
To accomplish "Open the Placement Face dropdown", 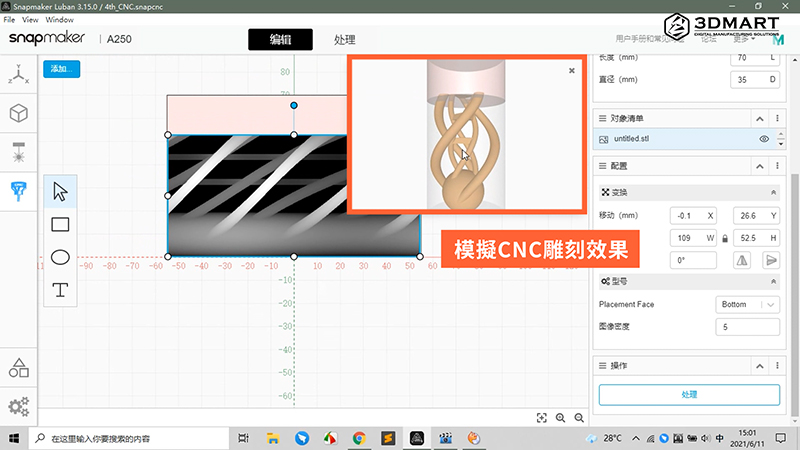I will coord(748,305).
